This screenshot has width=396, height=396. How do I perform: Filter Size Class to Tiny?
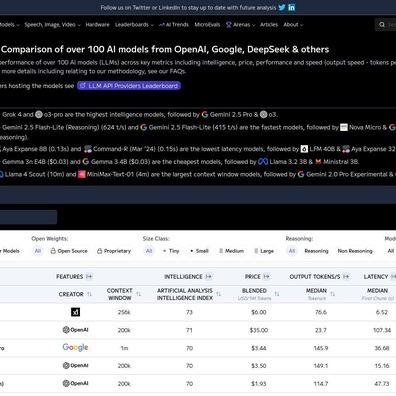(x=171, y=251)
